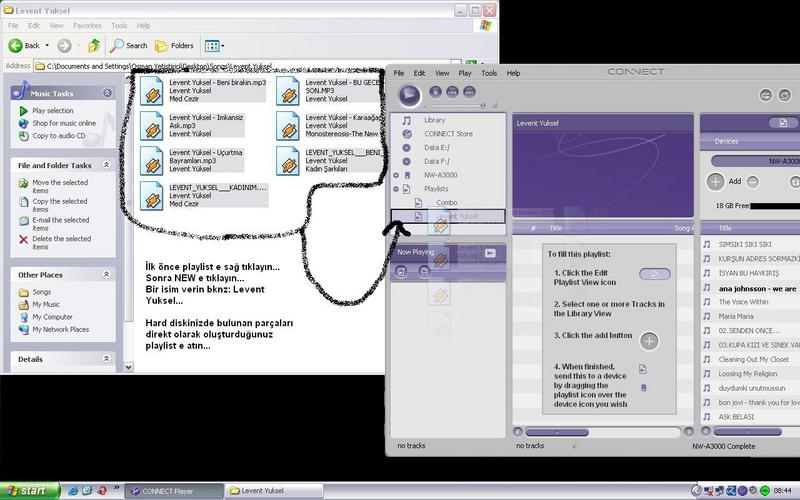Image resolution: width=800 pixels, height=500 pixels.
Task: Select track 'Loosing My Religion'
Action: tap(747, 374)
